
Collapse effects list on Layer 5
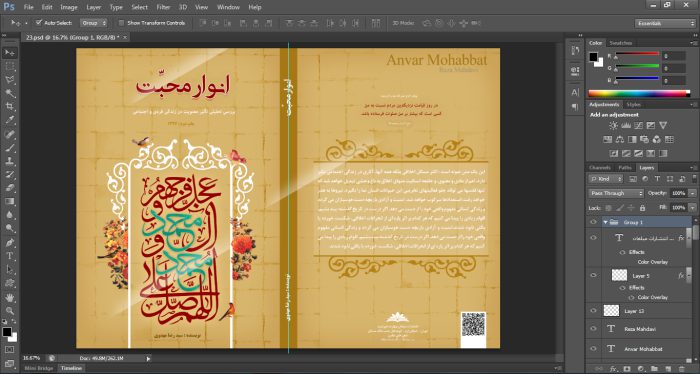[688, 276]
